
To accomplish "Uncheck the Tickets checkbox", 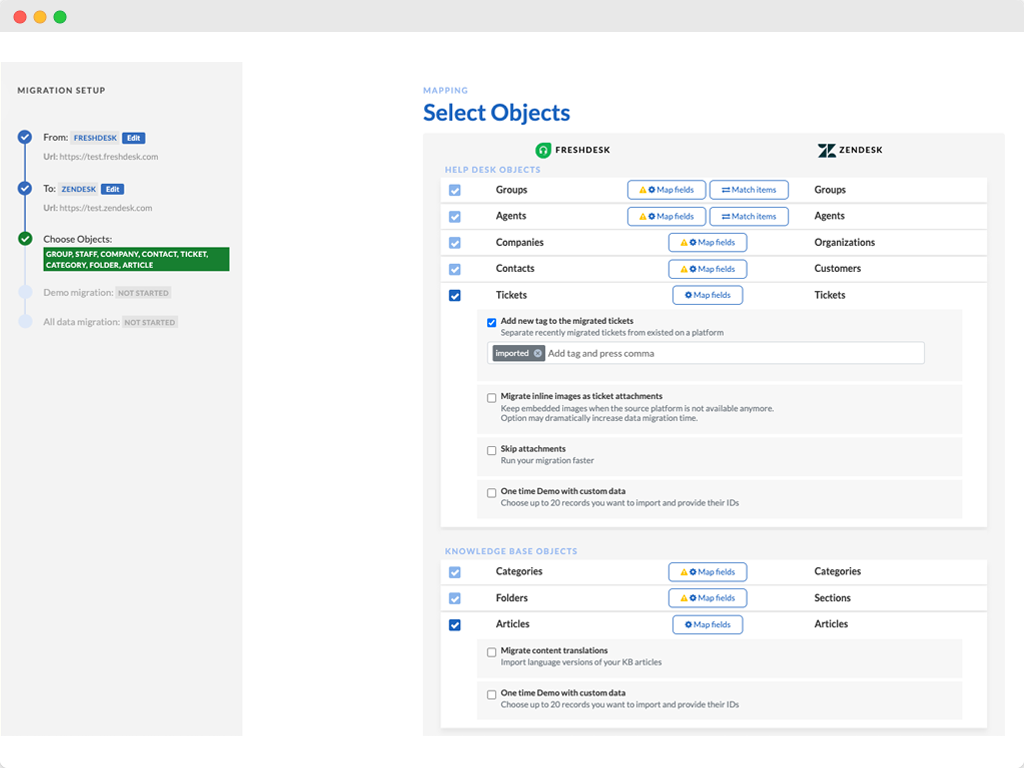I will (455, 295).
